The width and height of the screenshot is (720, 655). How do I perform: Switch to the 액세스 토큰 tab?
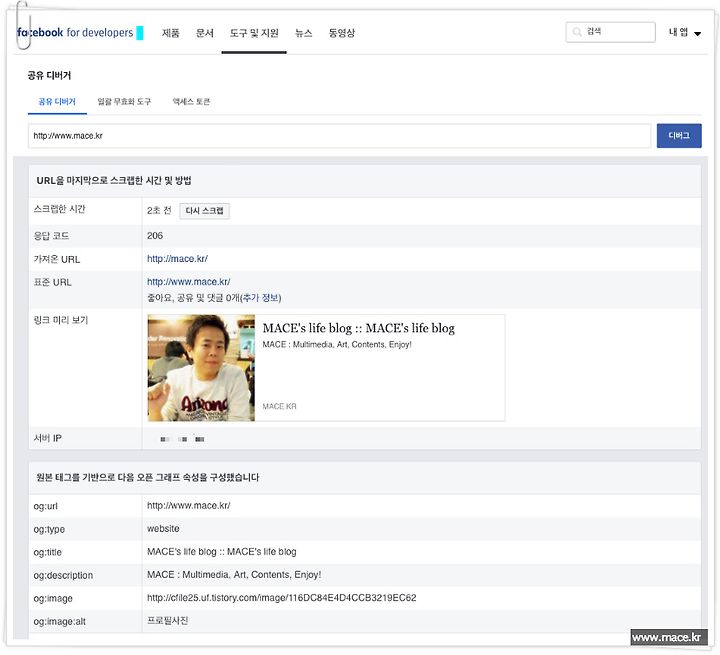(191, 102)
